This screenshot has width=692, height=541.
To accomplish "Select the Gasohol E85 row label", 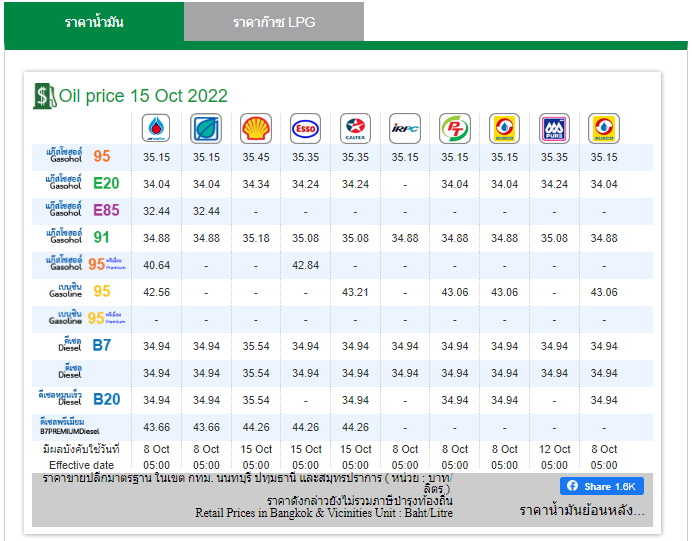I will coord(83,210).
